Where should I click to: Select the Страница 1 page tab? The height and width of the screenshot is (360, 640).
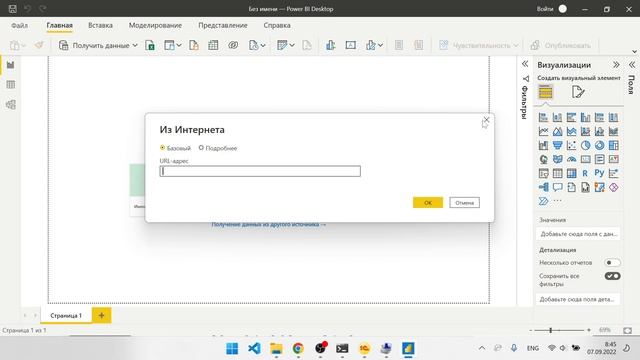pyautogui.click(x=66, y=316)
